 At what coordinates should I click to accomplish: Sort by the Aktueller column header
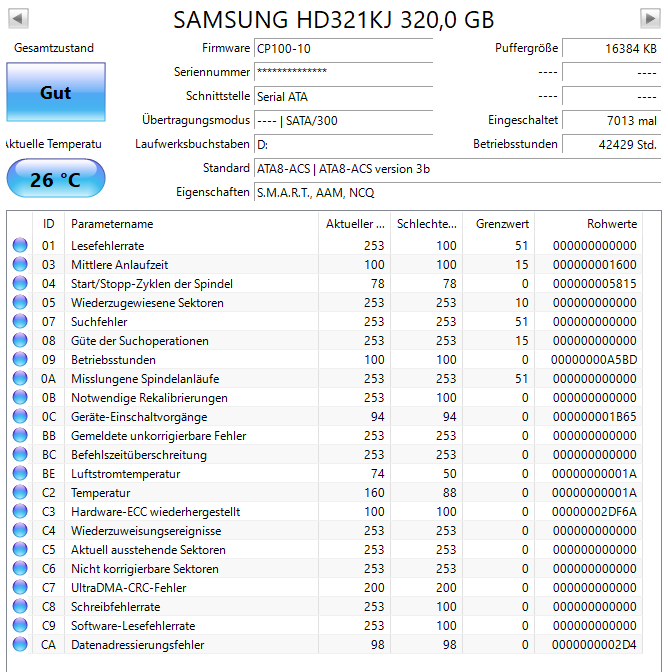[x=355, y=224]
